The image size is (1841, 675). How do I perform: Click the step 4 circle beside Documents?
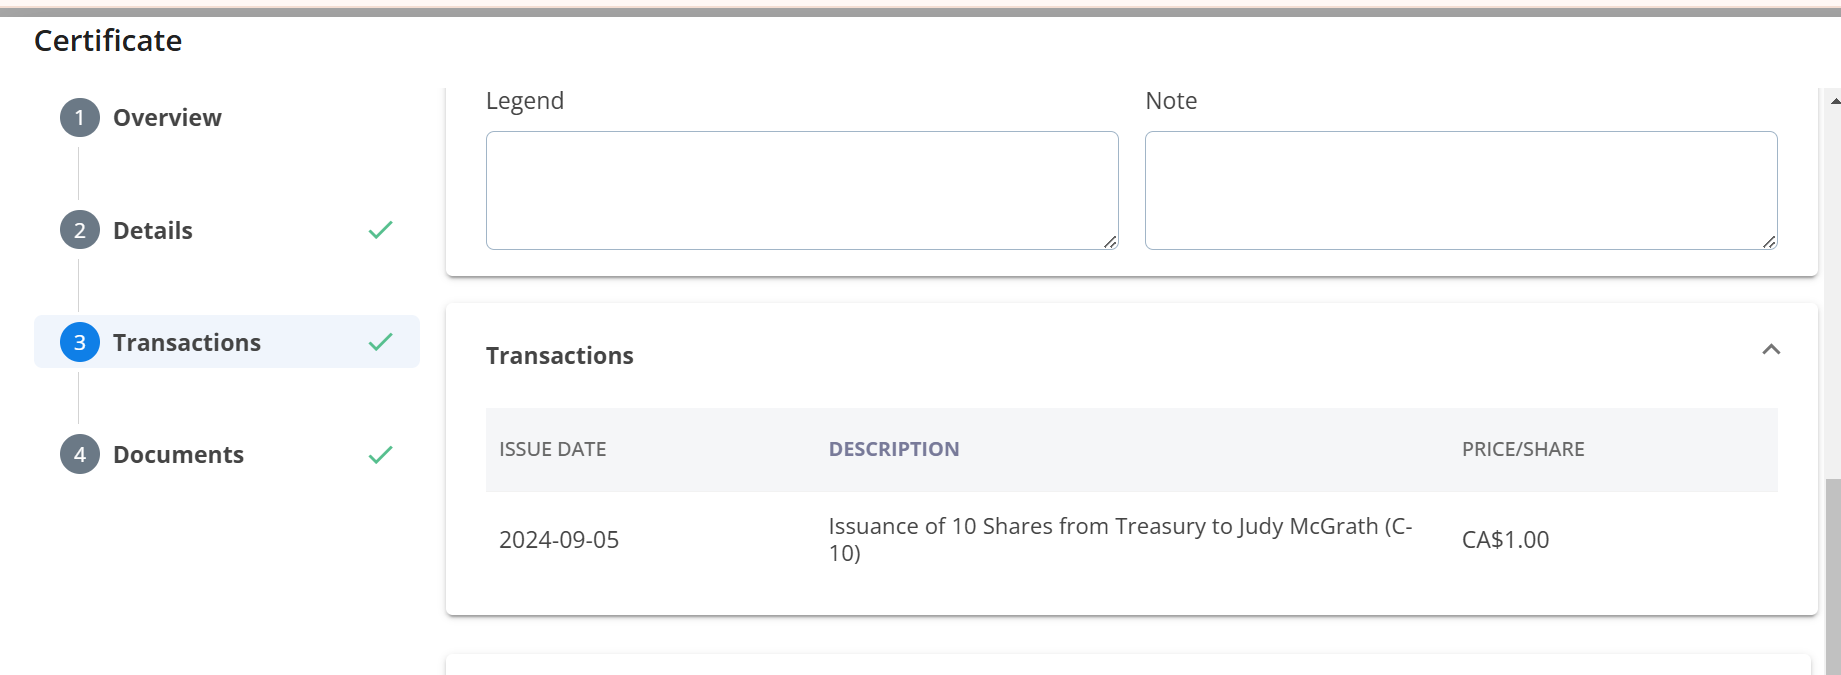coord(80,454)
